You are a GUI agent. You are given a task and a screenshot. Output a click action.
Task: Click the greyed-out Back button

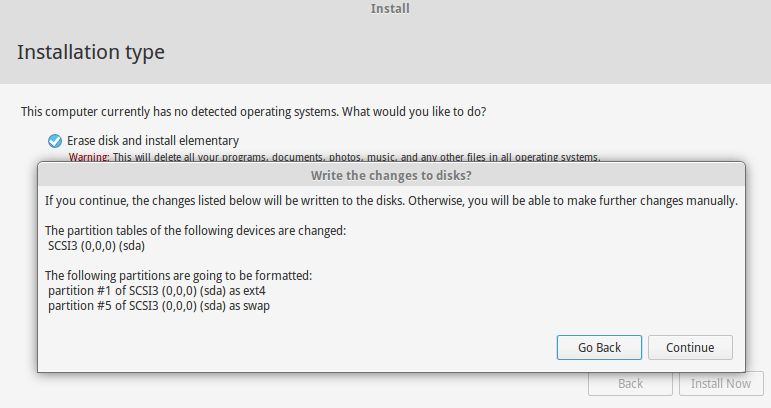[630, 383]
